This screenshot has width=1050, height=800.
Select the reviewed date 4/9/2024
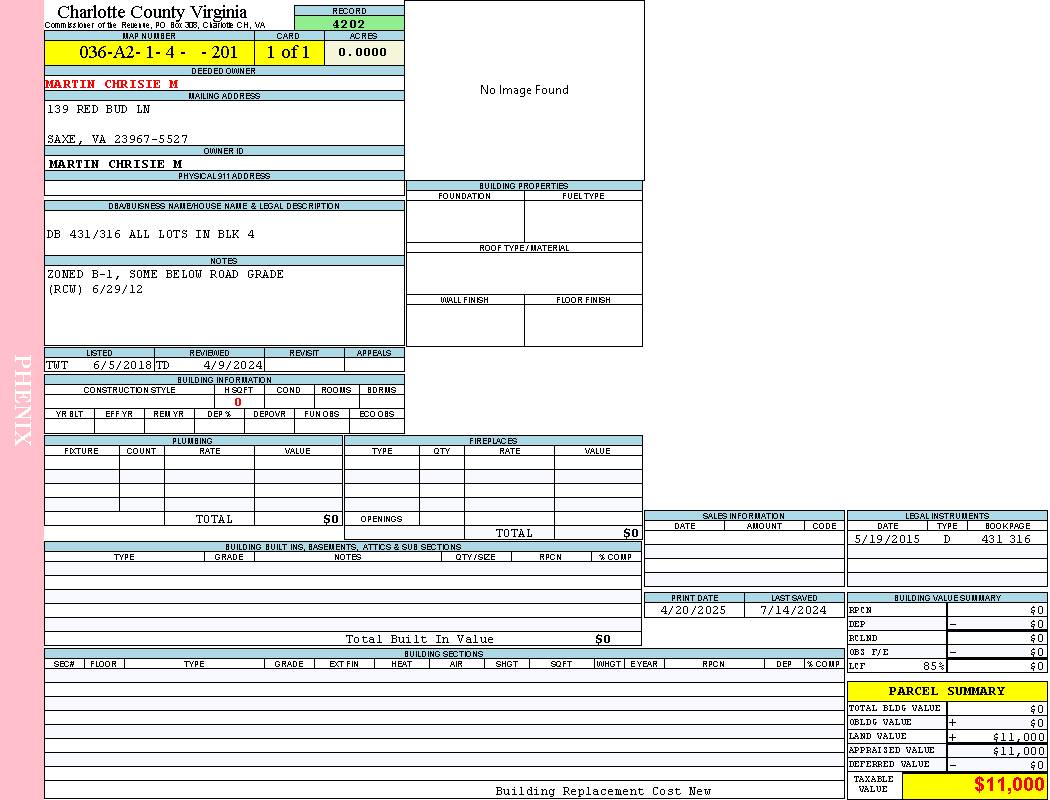coord(233,366)
